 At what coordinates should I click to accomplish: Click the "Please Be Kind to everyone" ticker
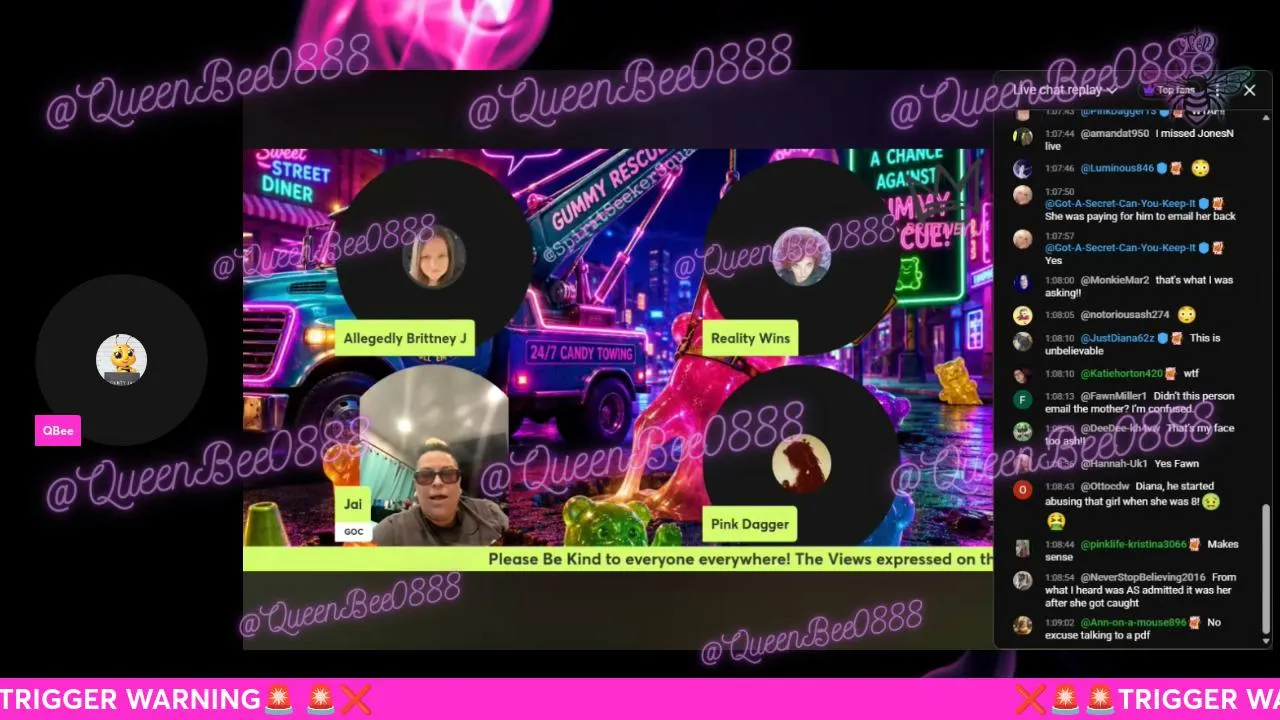pos(618,559)
